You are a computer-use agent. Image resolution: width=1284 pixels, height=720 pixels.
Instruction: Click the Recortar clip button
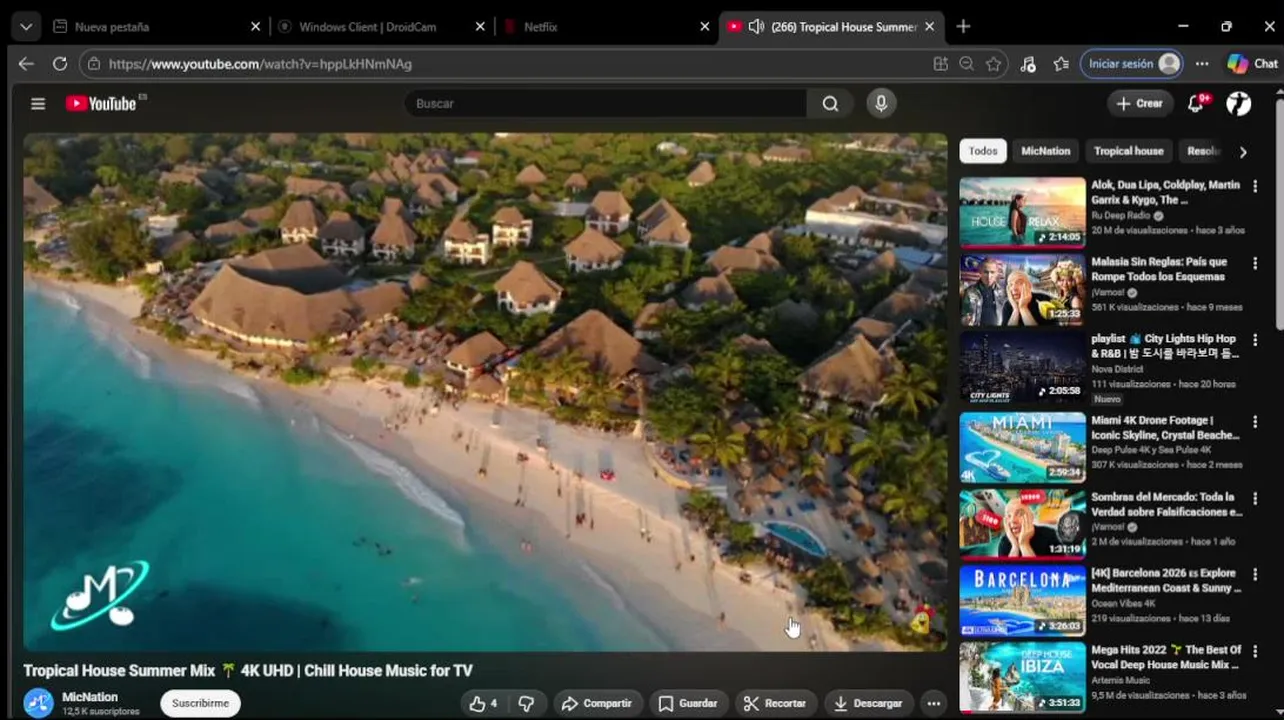775,704
